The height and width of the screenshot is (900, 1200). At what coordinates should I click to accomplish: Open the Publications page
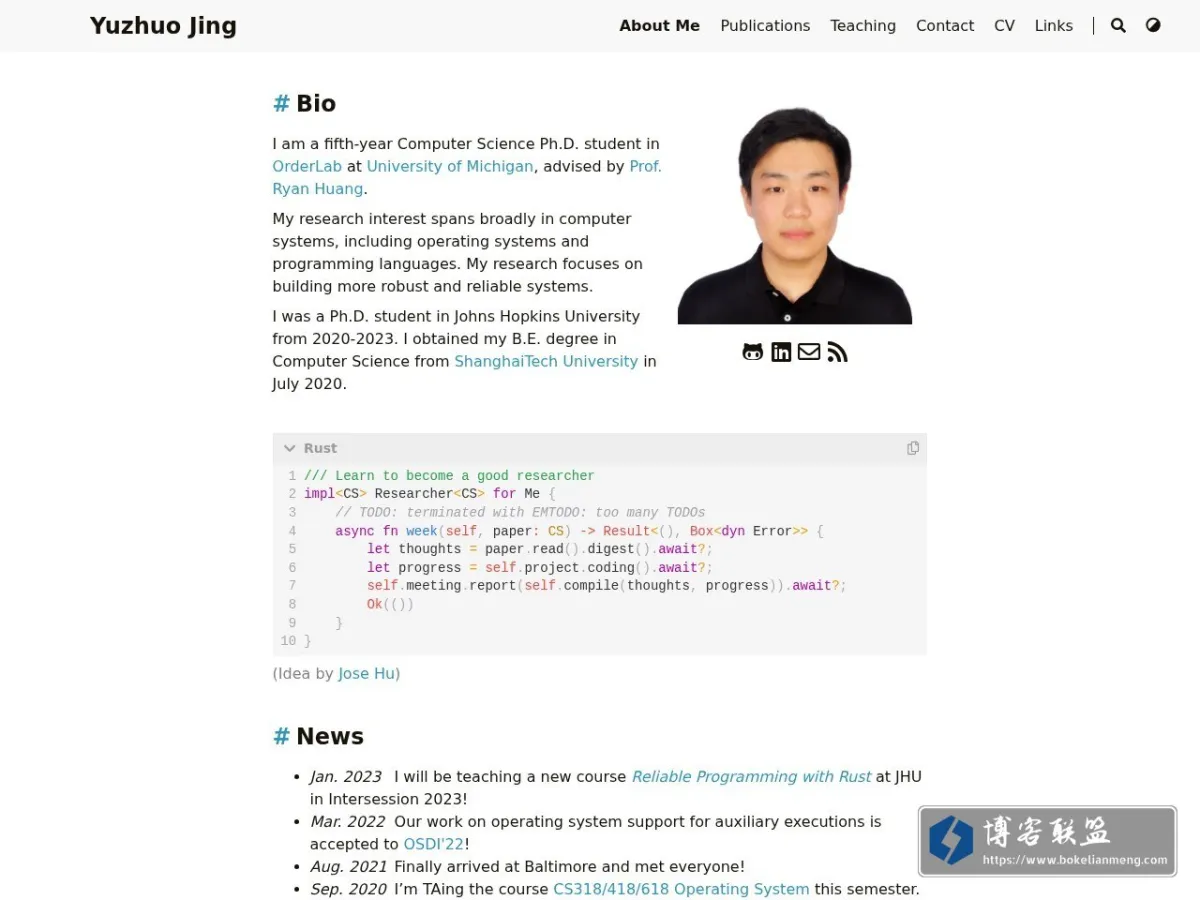tap(765, 26)
